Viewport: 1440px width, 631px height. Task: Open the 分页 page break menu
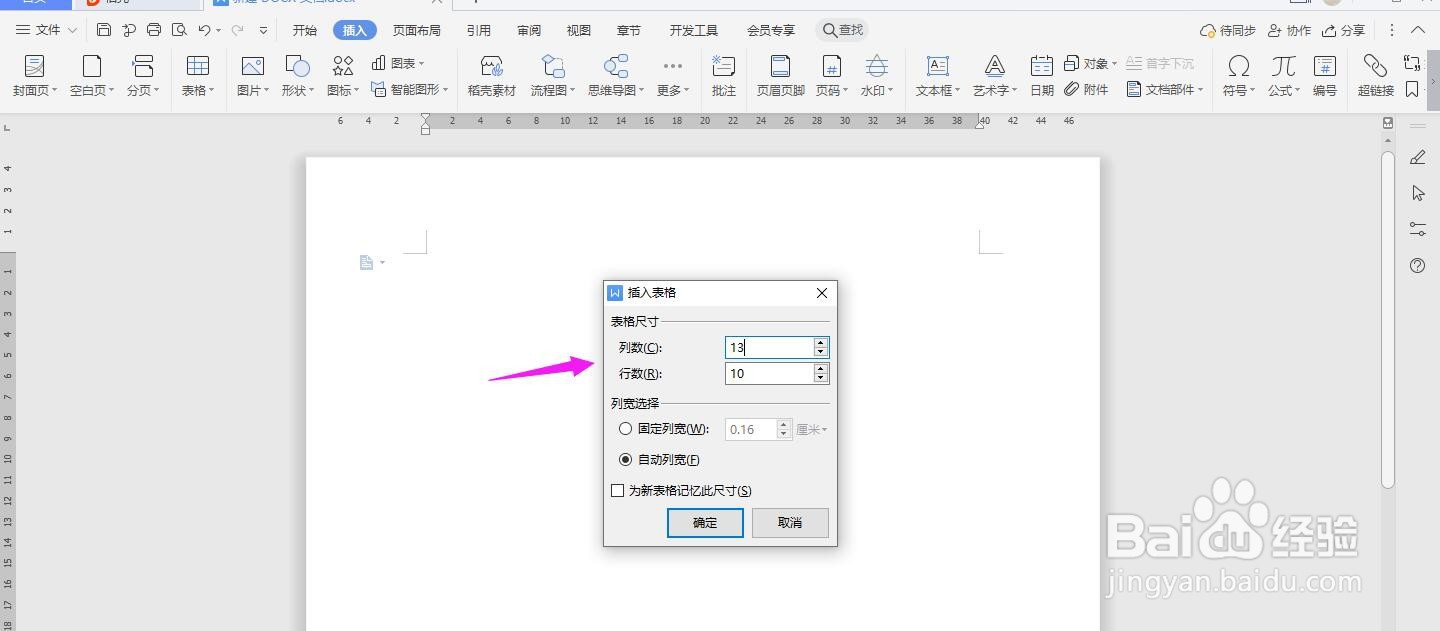click(x=143, y=76)
